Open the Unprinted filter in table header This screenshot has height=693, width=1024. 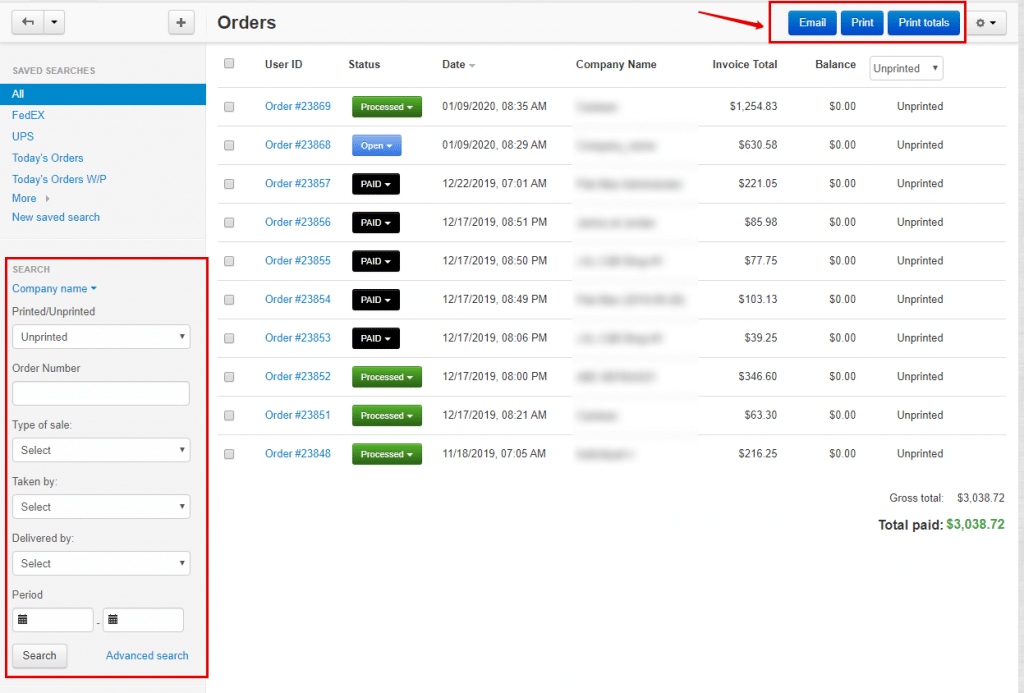pos(906,68)
